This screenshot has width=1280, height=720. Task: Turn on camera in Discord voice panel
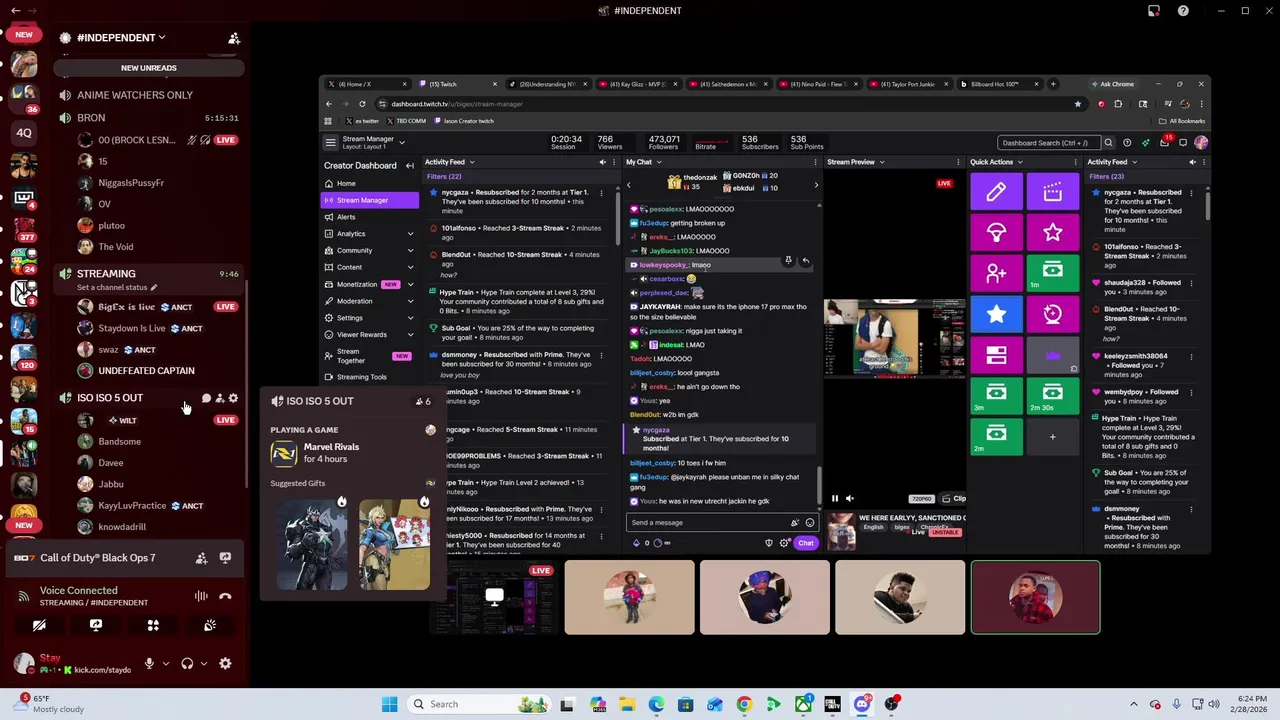39,625
